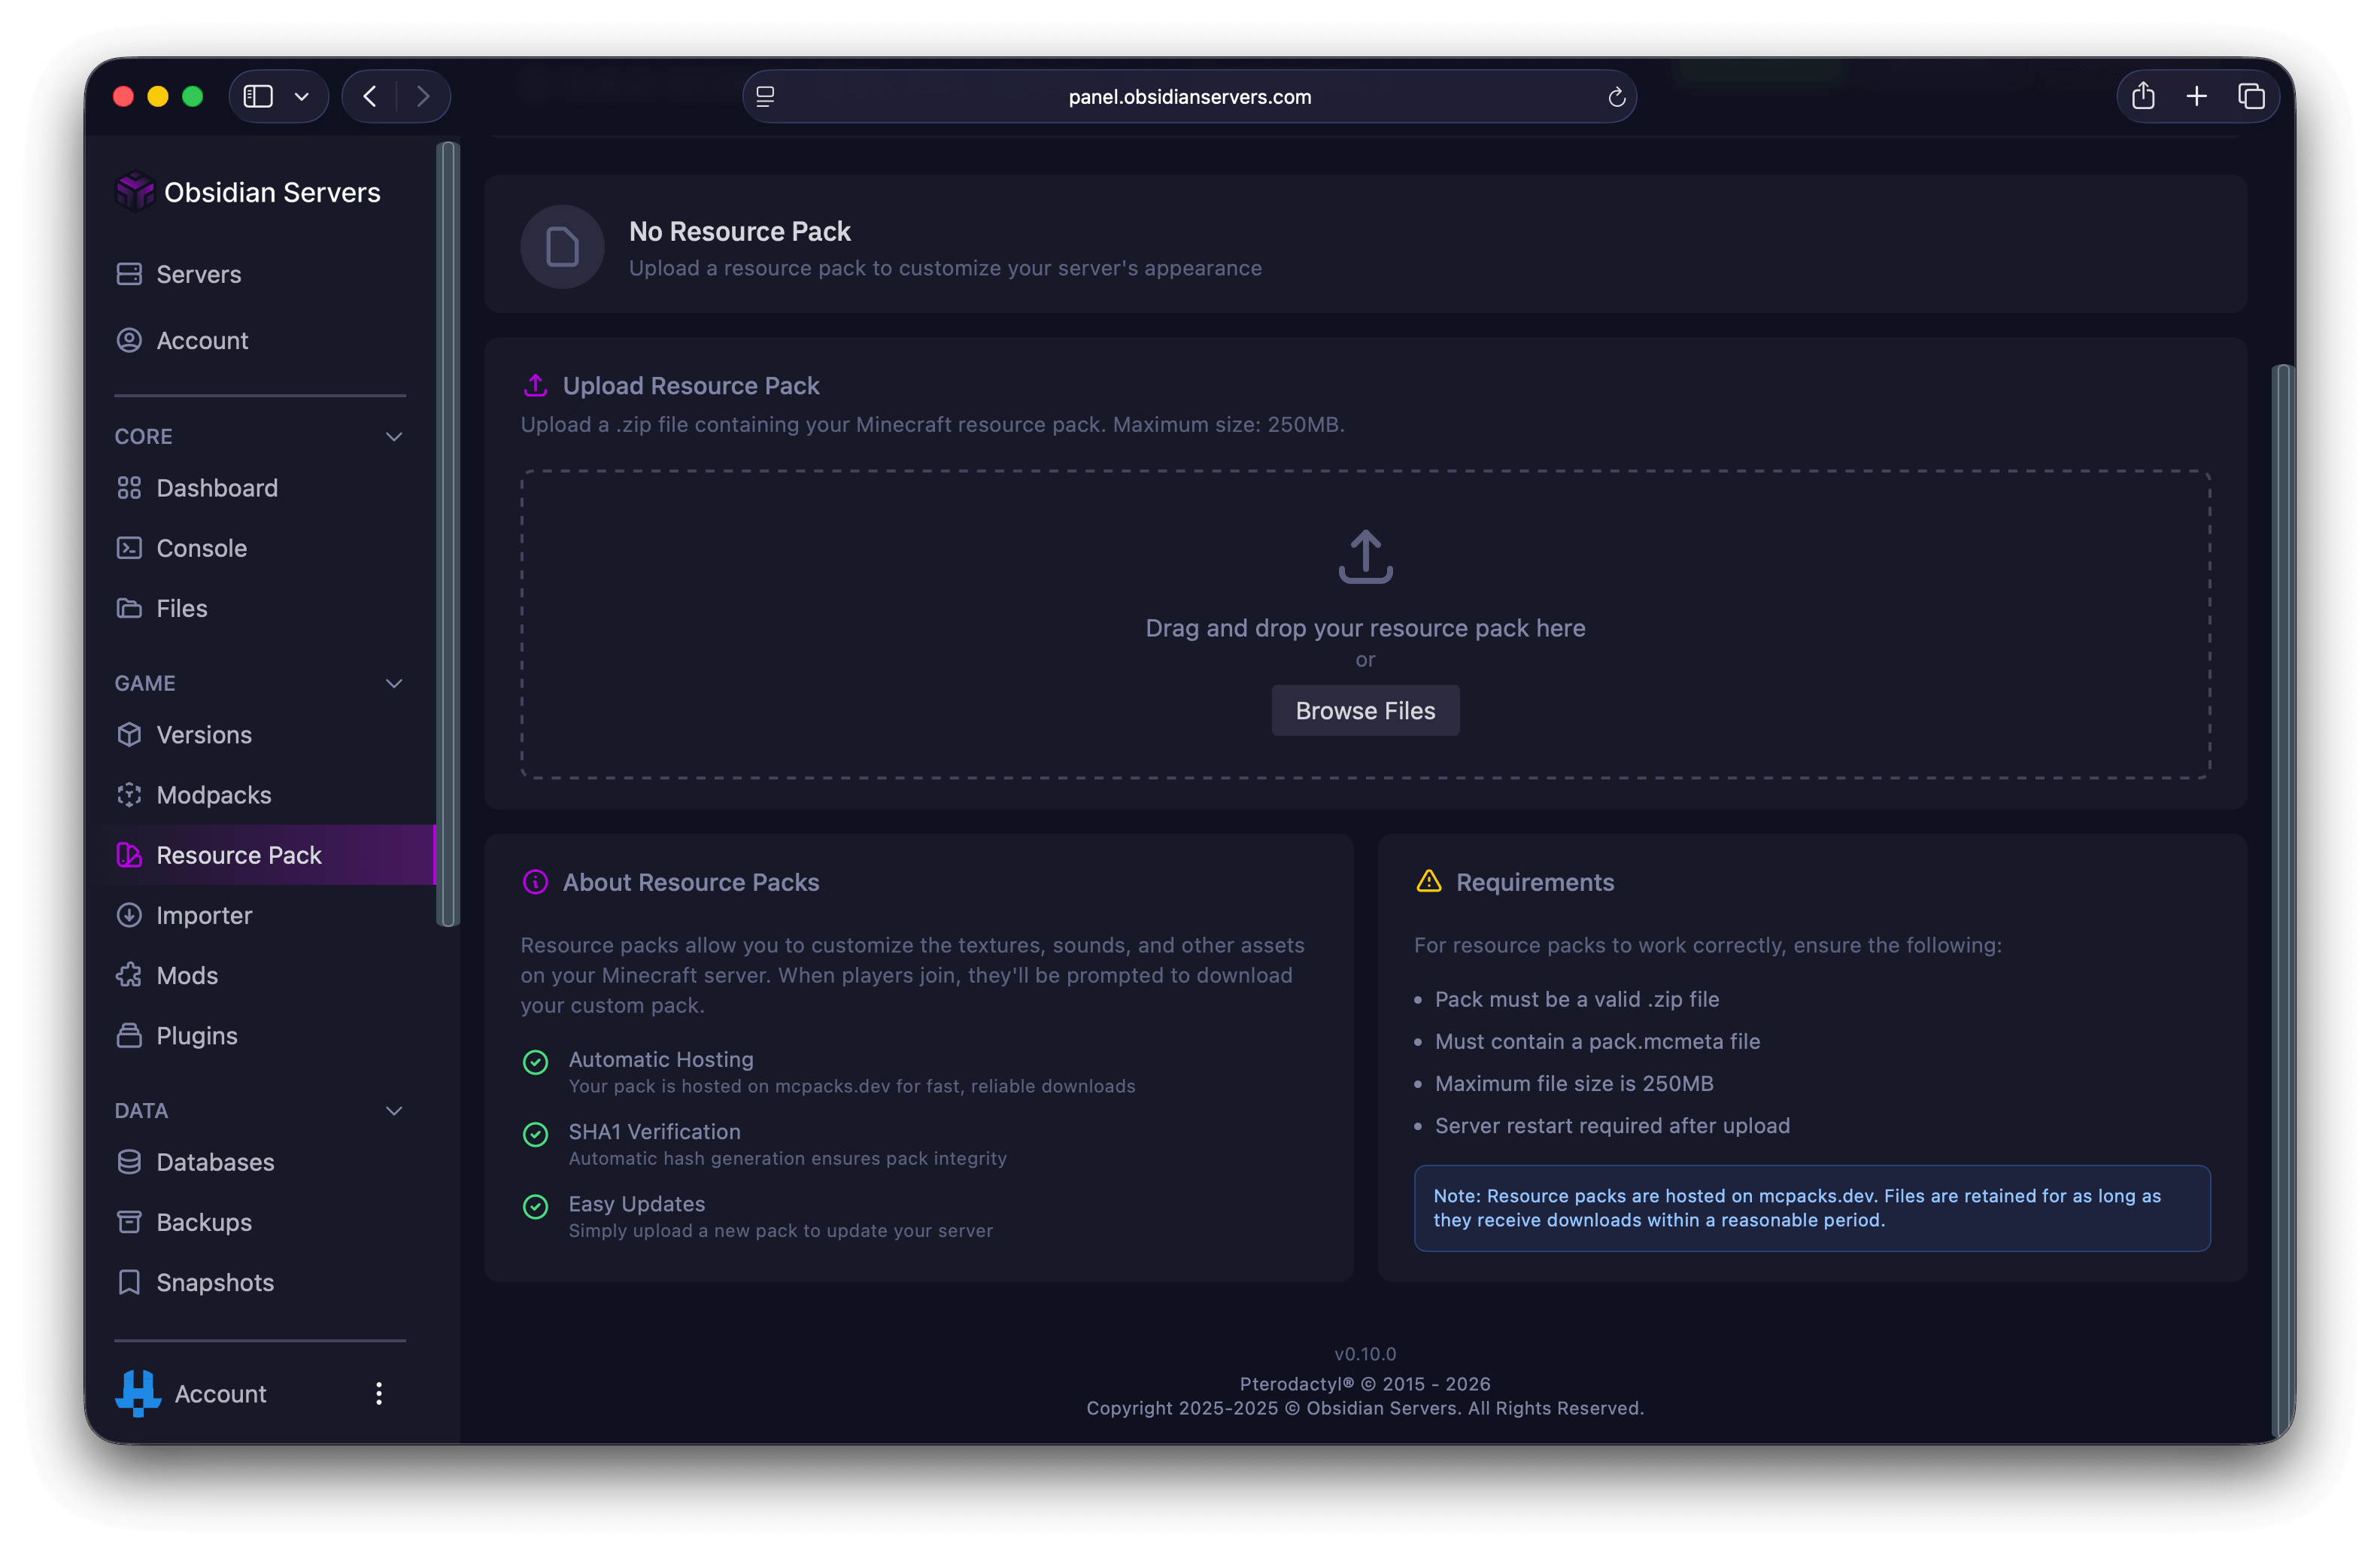The image size is (2380, 1556).
Task: Select the Resource Pack menu item
Action: [238, 855]
